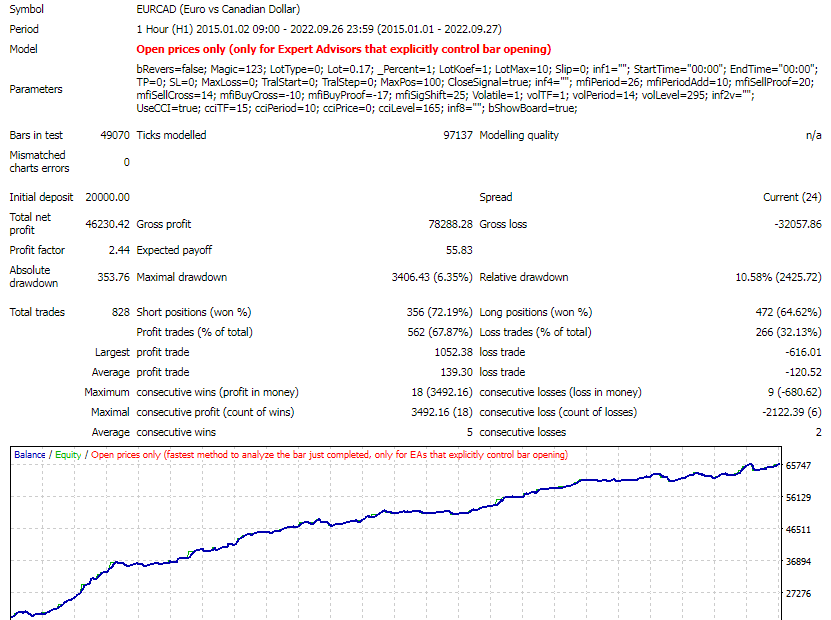Click the Relative drawdown label

click(x=524, y=277)
